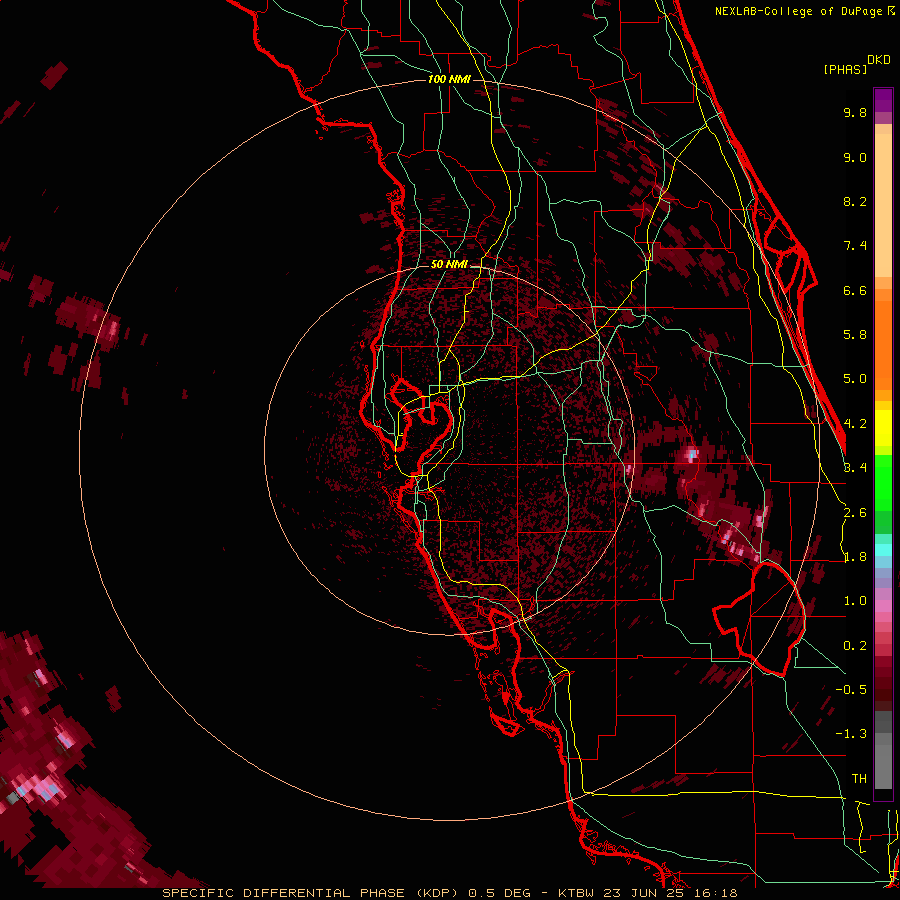Select the 9.0 value on the scale
The height and width of the screenshot is (900, 900).
(x=855, y=157)
